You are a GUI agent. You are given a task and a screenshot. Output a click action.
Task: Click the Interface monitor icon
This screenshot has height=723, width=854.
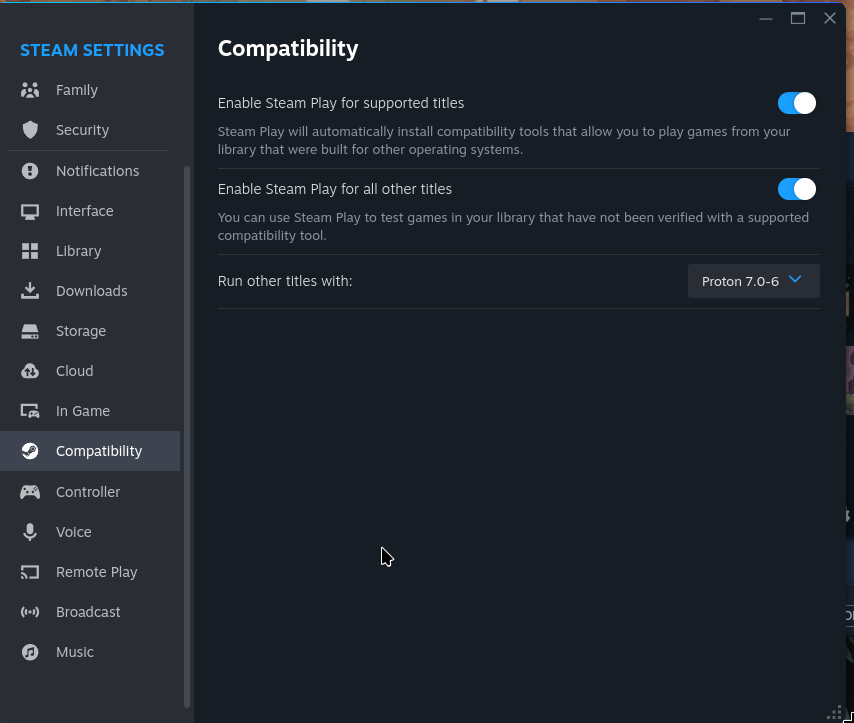[x=30, y=211]
